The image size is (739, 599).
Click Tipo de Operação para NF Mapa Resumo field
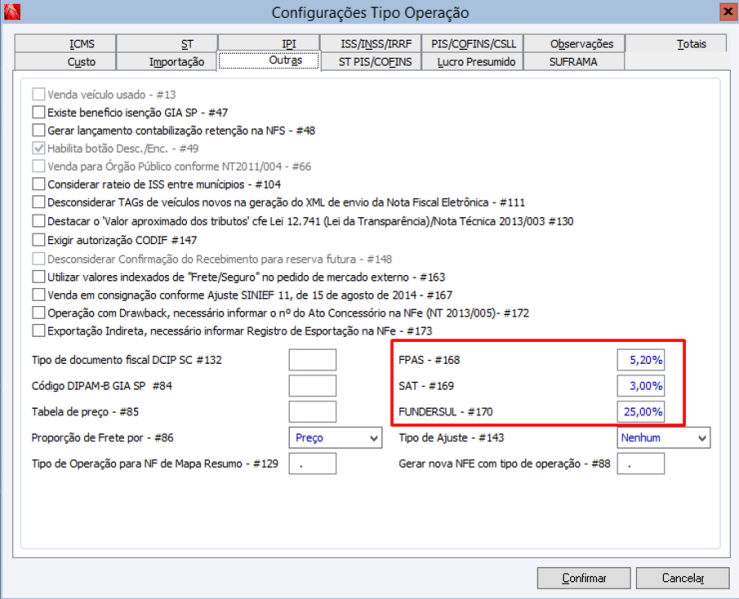point(312,464)
